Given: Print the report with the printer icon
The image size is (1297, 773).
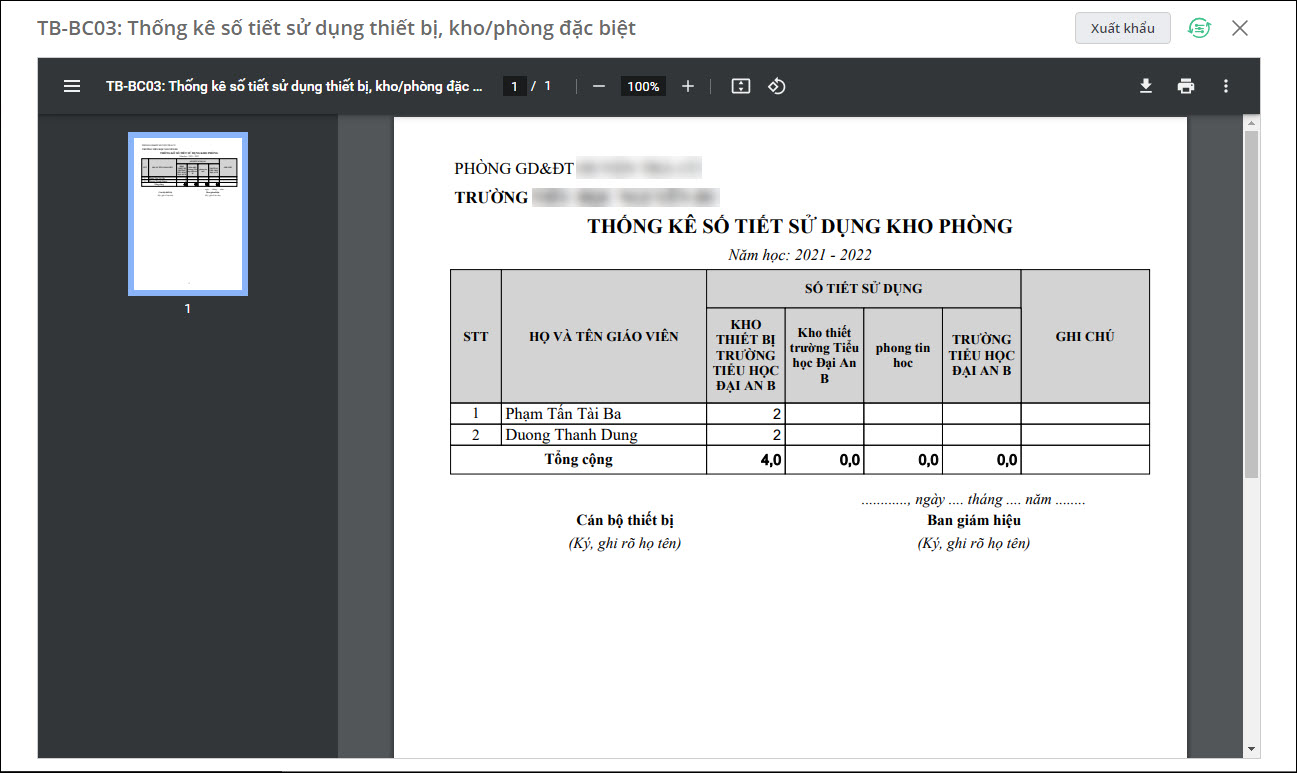Looking at the screenshot, I should point(1186,86).
